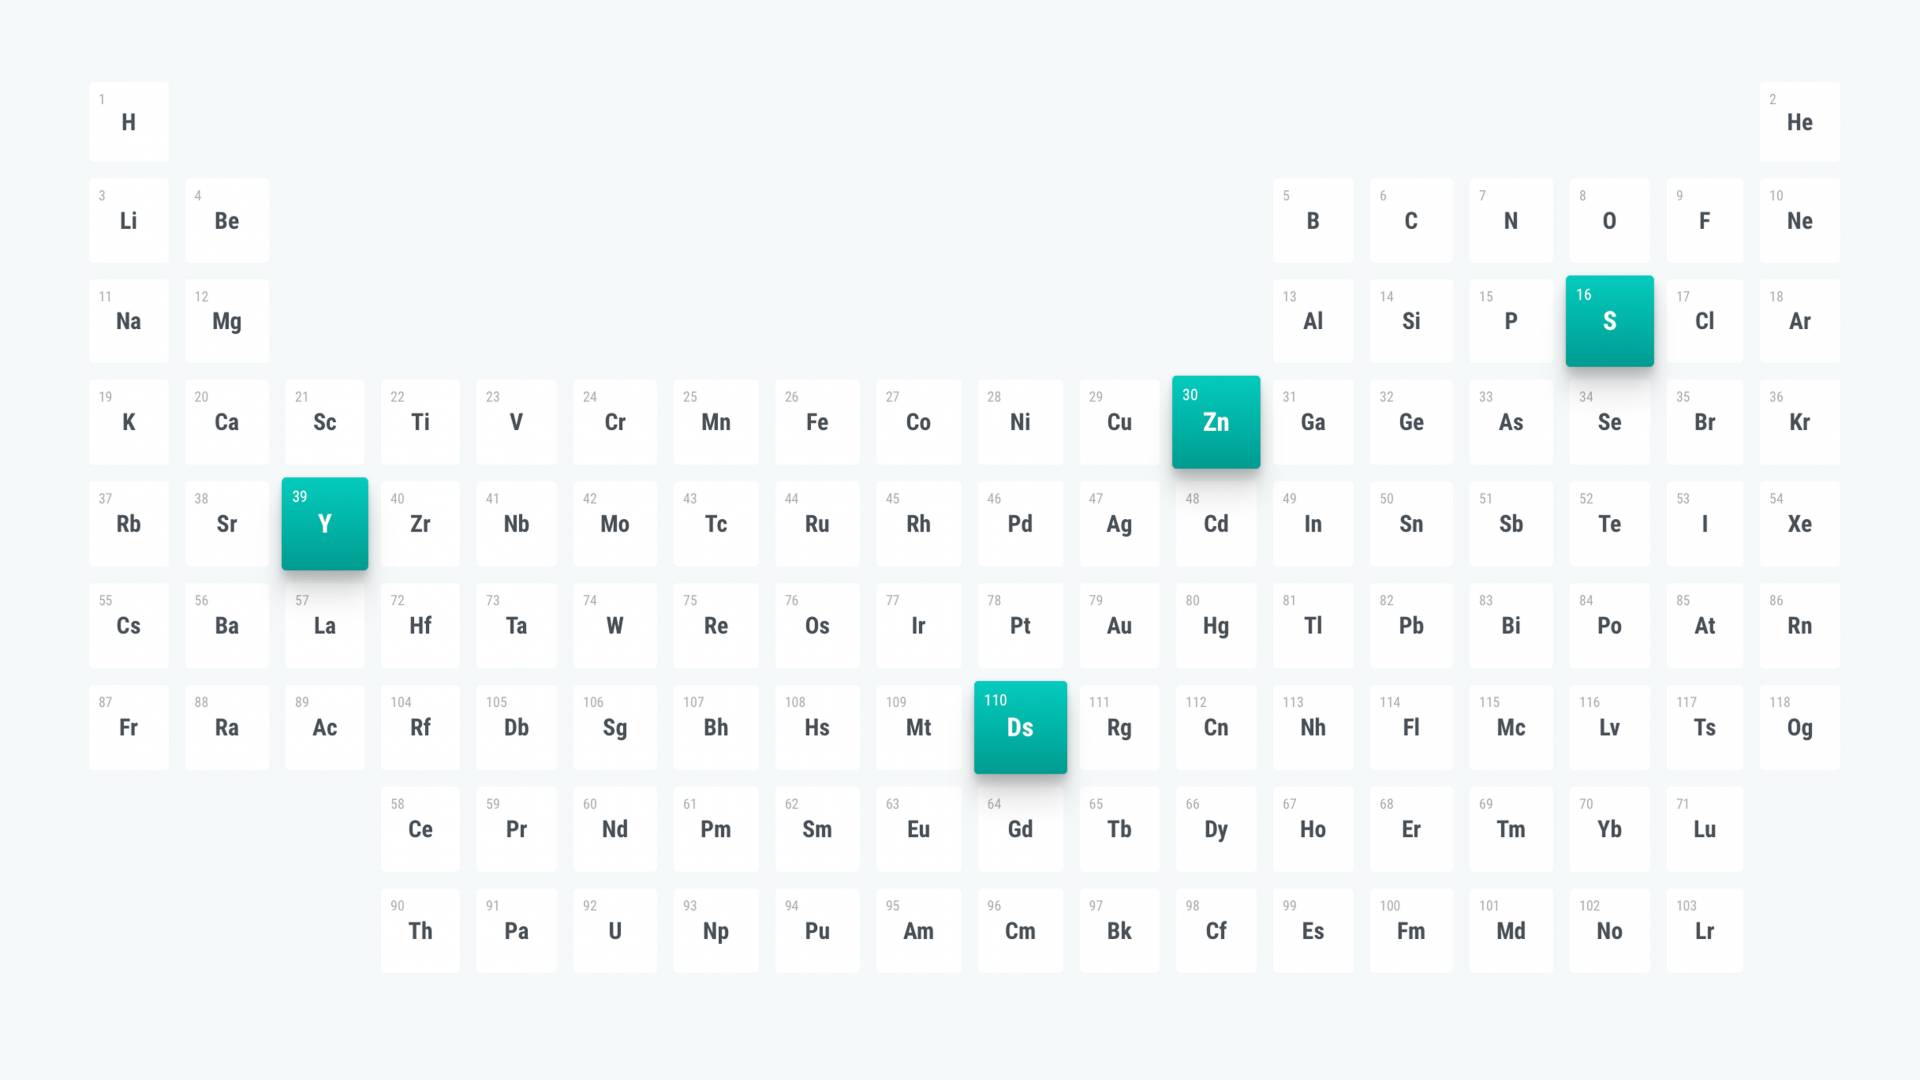Click the Carbon element tile
Image resolution: width=1920 pixels, height=1080 pixels.
[1411, 220]
